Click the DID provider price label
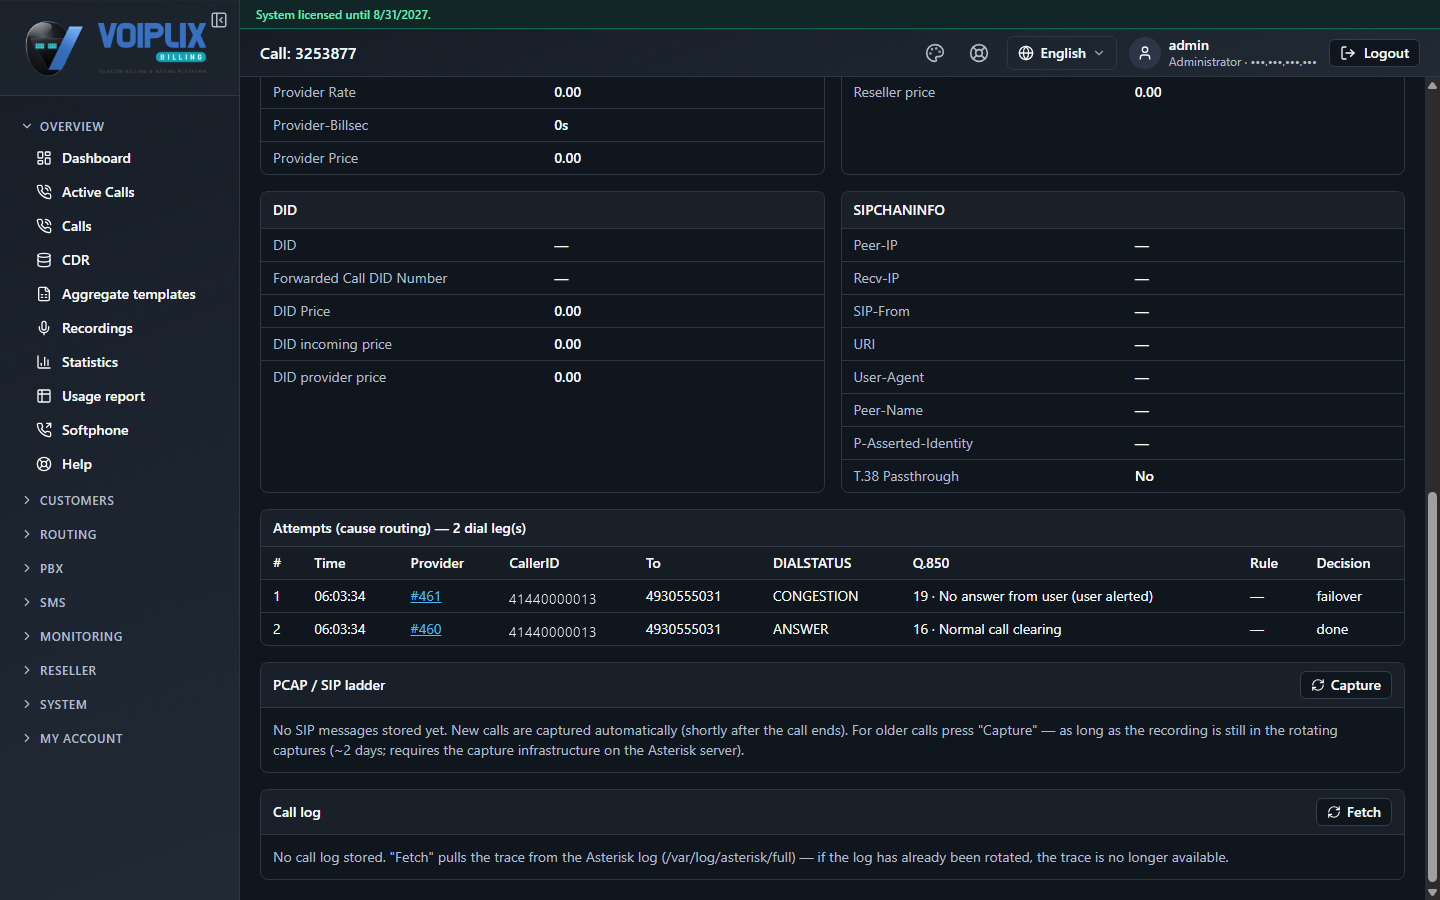This screenshot has height=900, width=1440. coord(329,377)
